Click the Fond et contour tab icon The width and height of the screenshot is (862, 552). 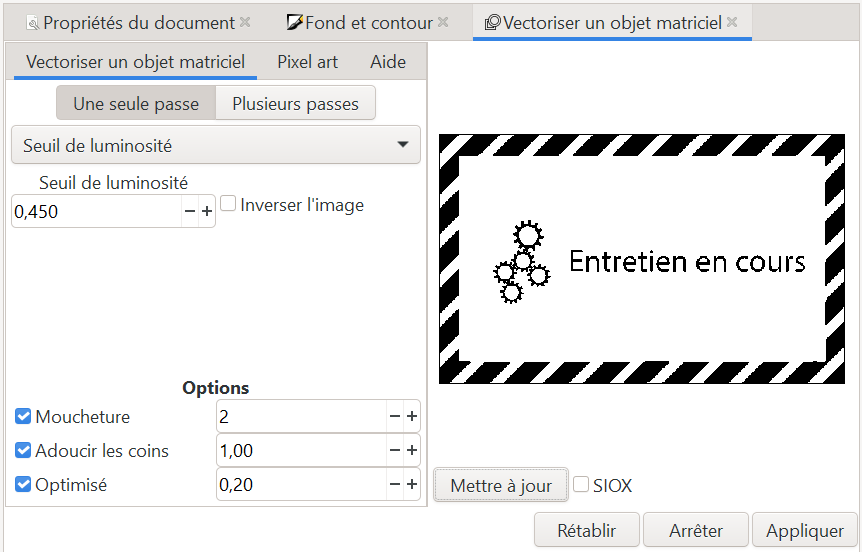pos(294,22)
